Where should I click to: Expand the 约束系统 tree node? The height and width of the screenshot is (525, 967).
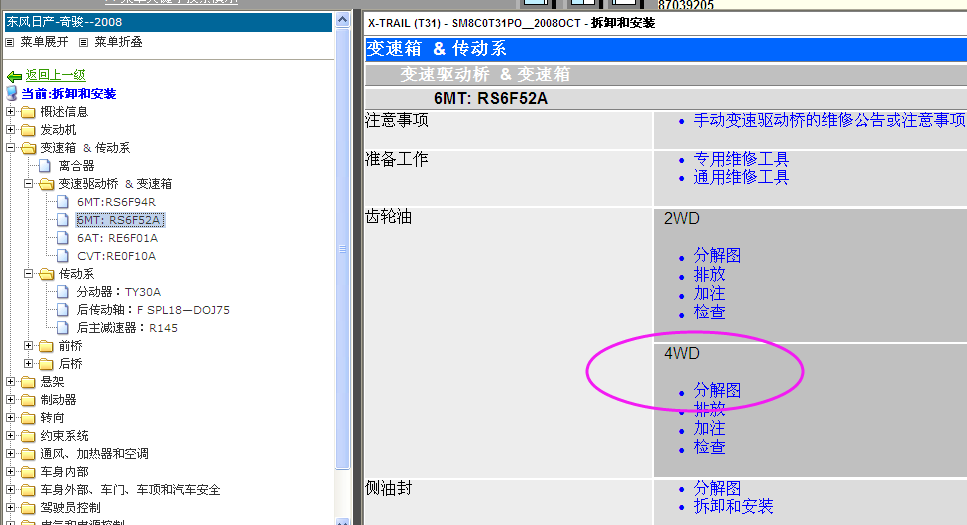(x=10, y=436)
